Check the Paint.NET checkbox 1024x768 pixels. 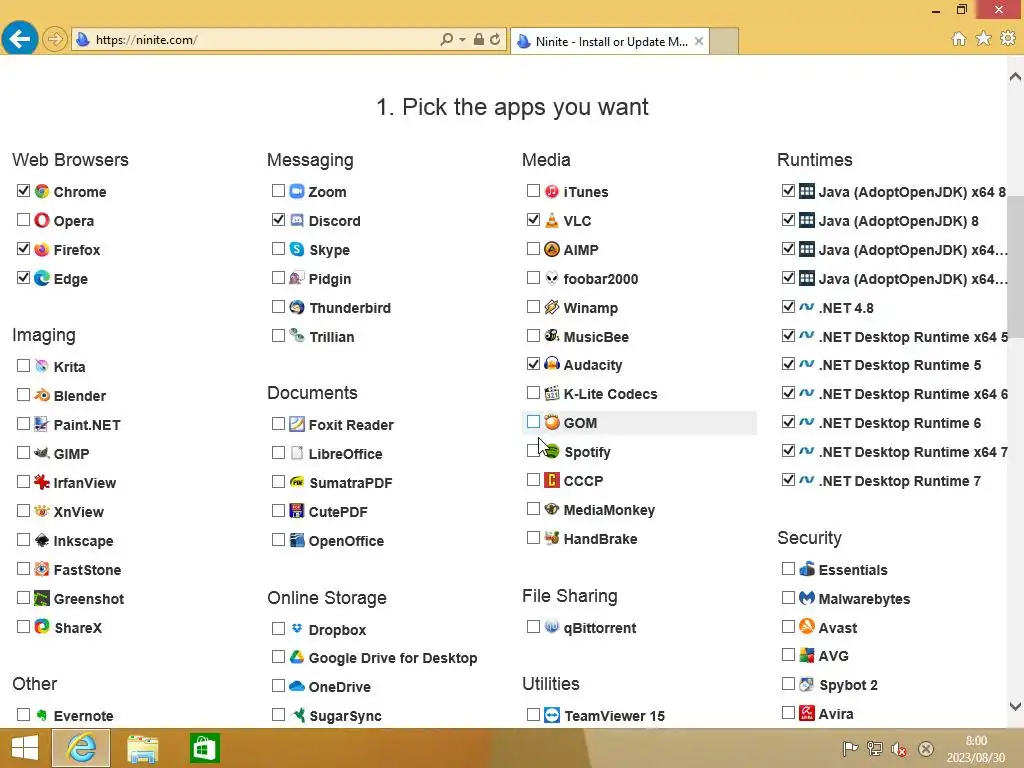click(x=24, y=424)
